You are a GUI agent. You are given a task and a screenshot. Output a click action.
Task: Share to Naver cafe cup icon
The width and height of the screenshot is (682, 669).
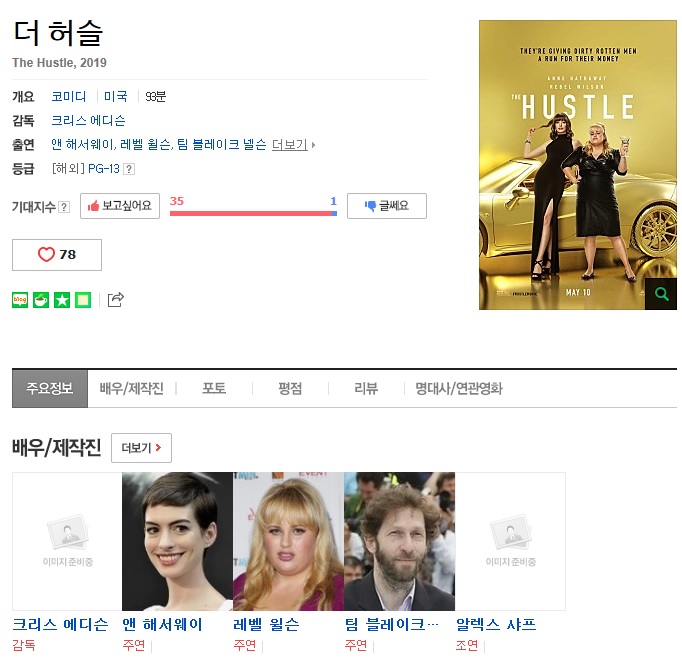(41, 300)
